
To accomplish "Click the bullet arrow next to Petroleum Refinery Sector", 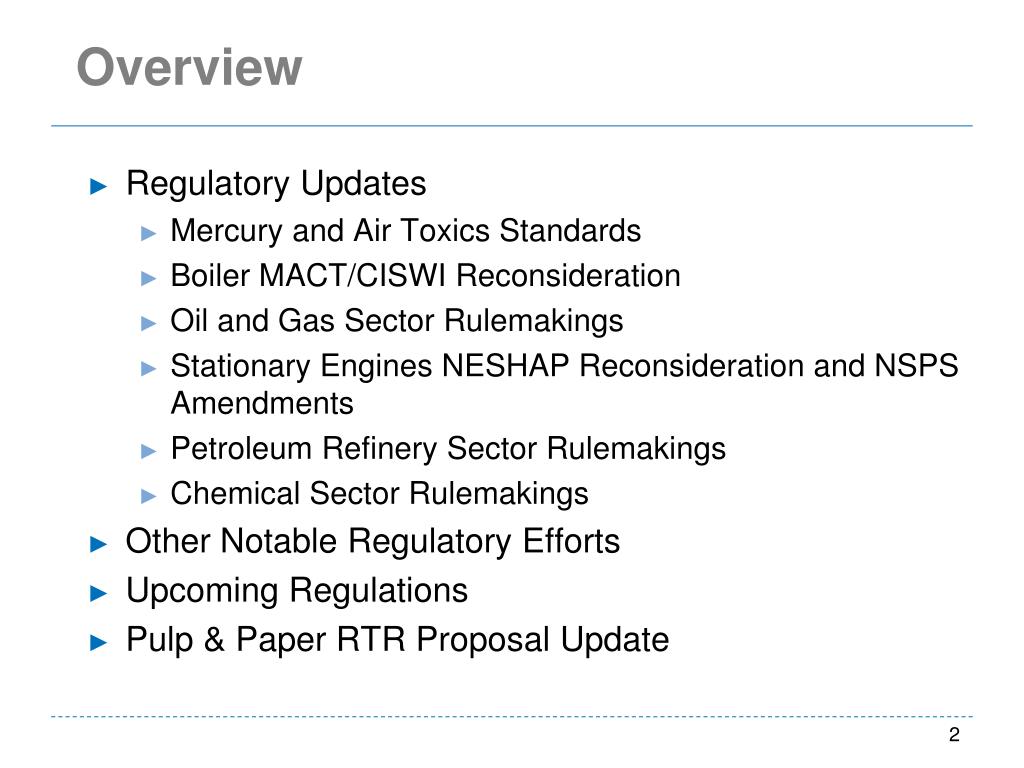I will 149,450.
